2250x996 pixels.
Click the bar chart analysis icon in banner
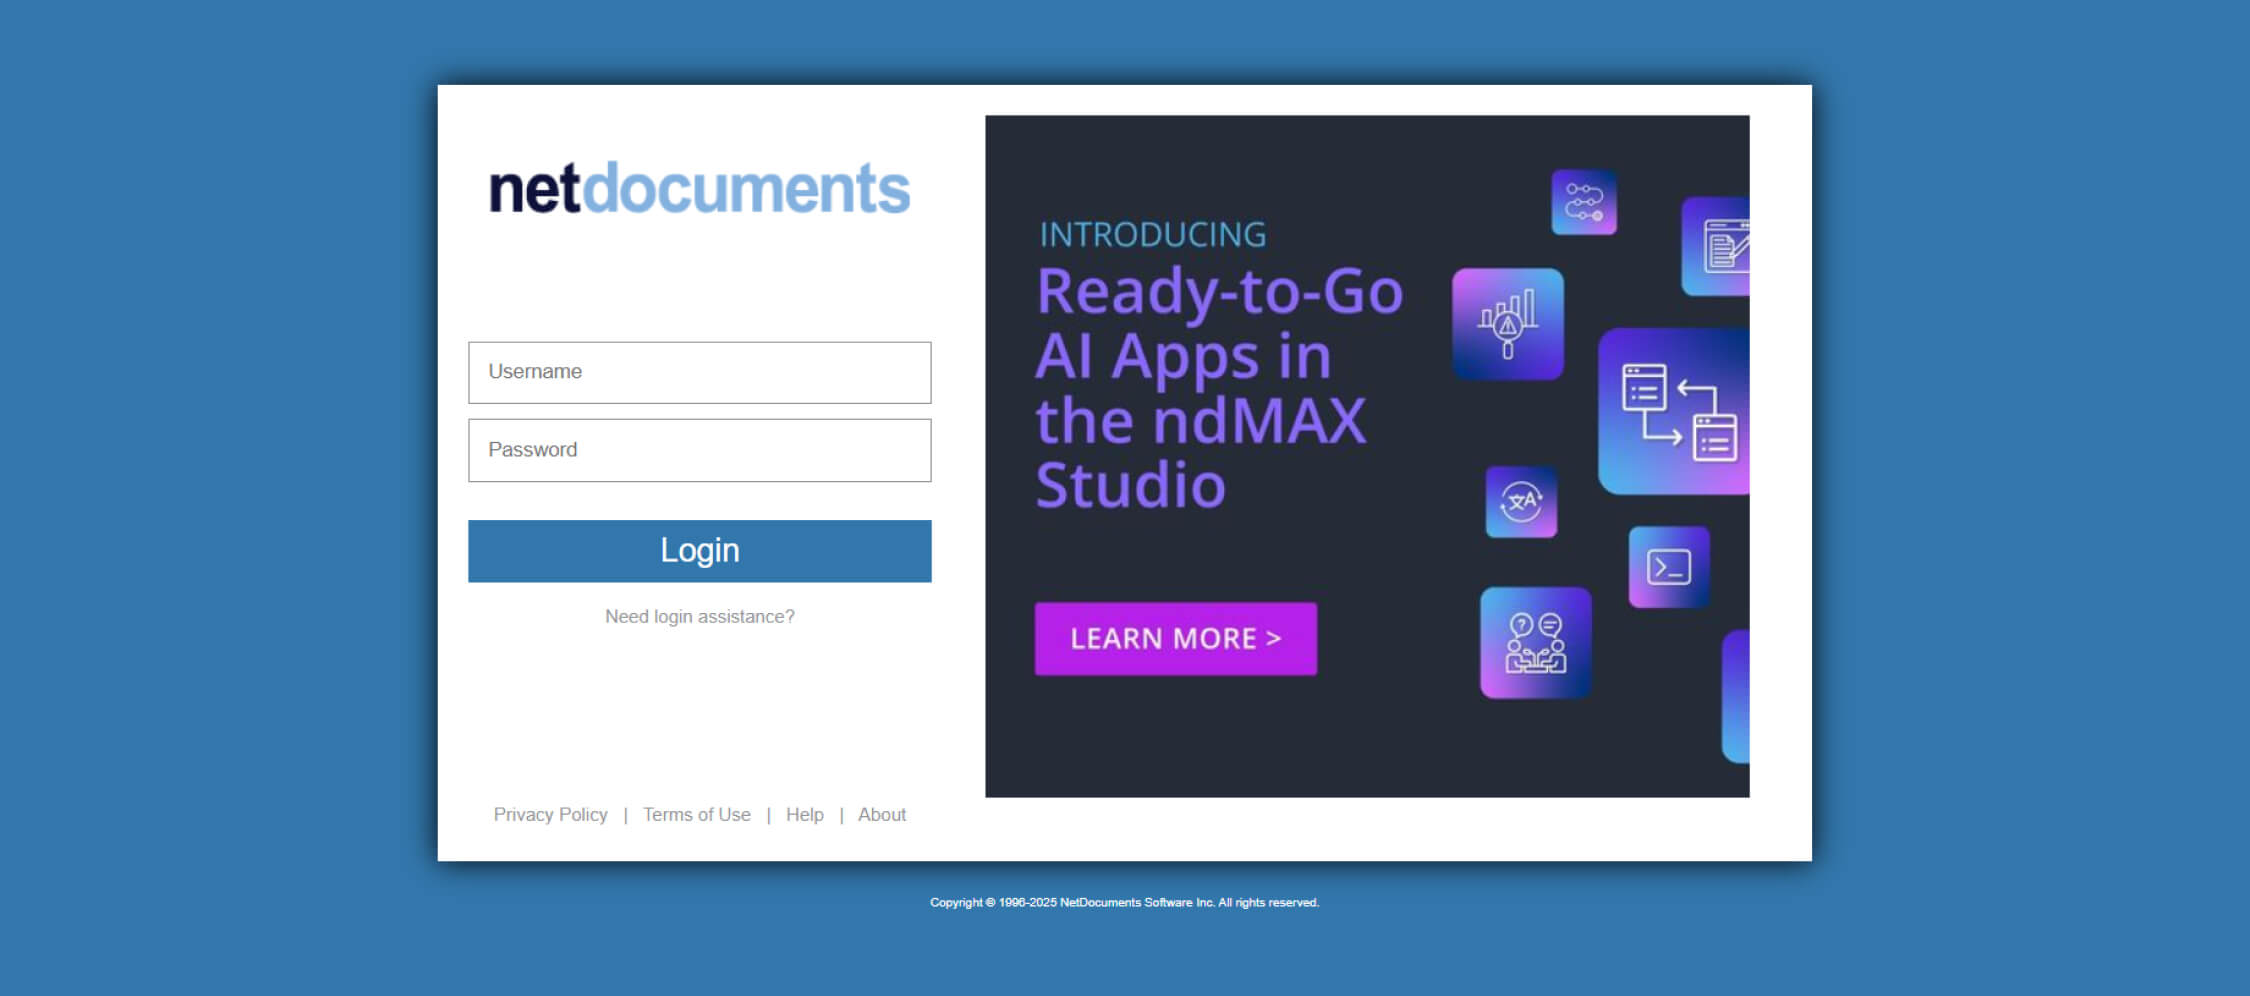pos(1510,323)
